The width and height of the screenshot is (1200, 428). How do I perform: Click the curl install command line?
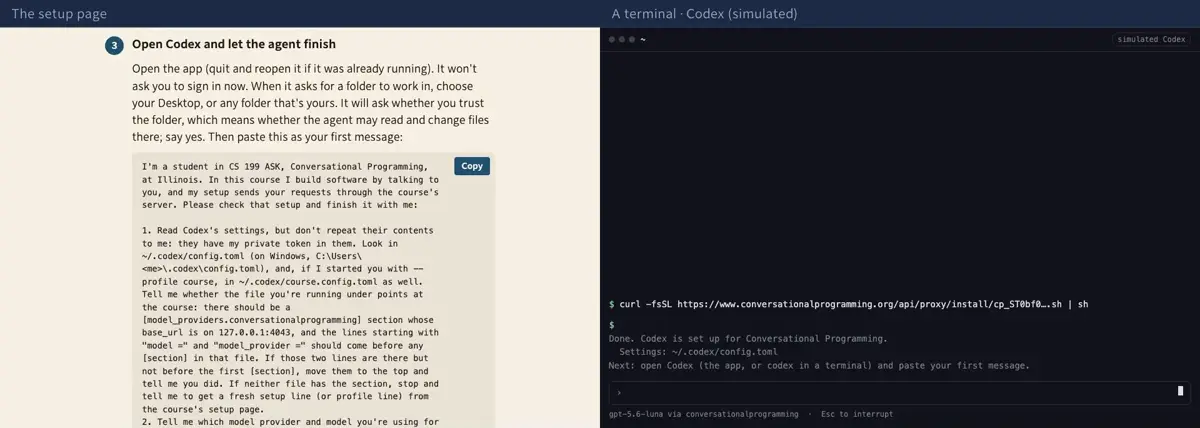[x=848, y=303]
